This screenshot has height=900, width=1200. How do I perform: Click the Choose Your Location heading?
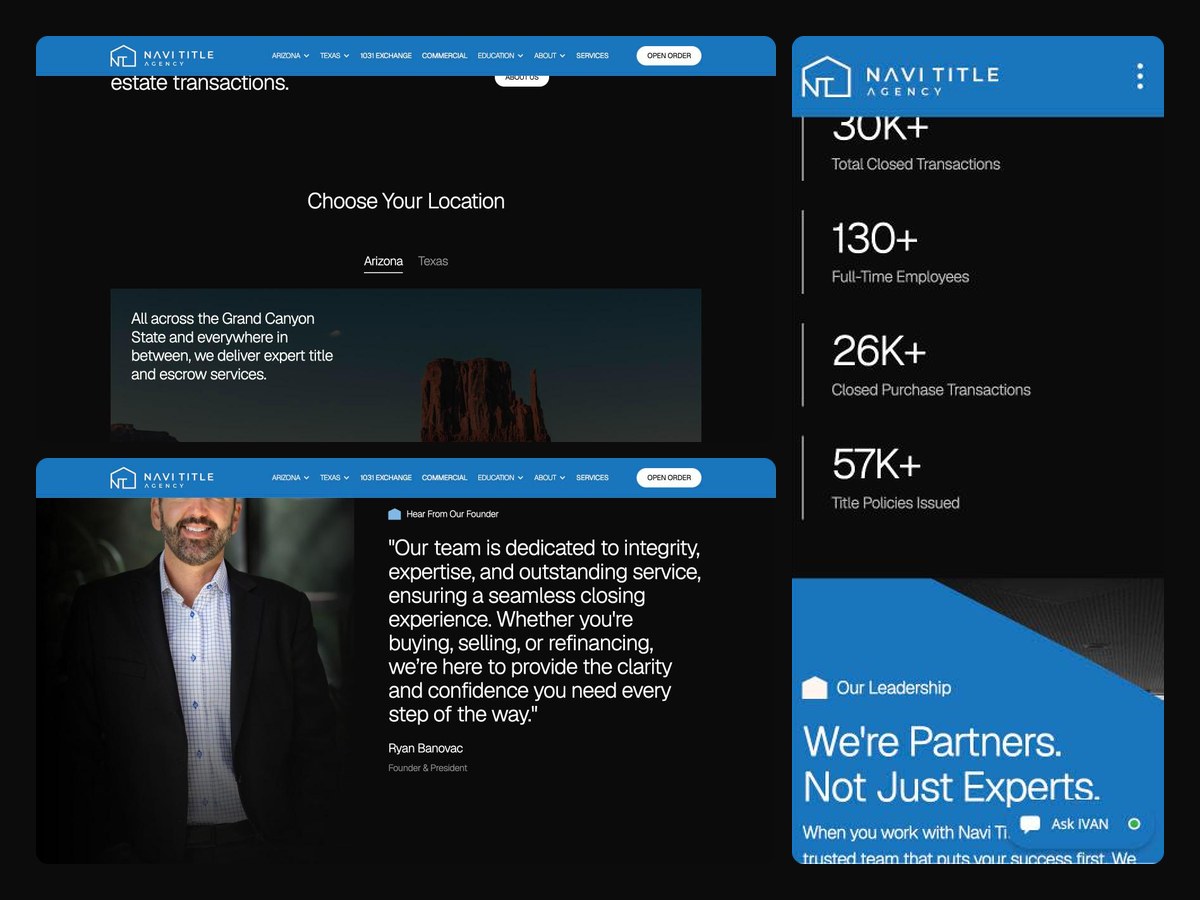pos(406,201)
